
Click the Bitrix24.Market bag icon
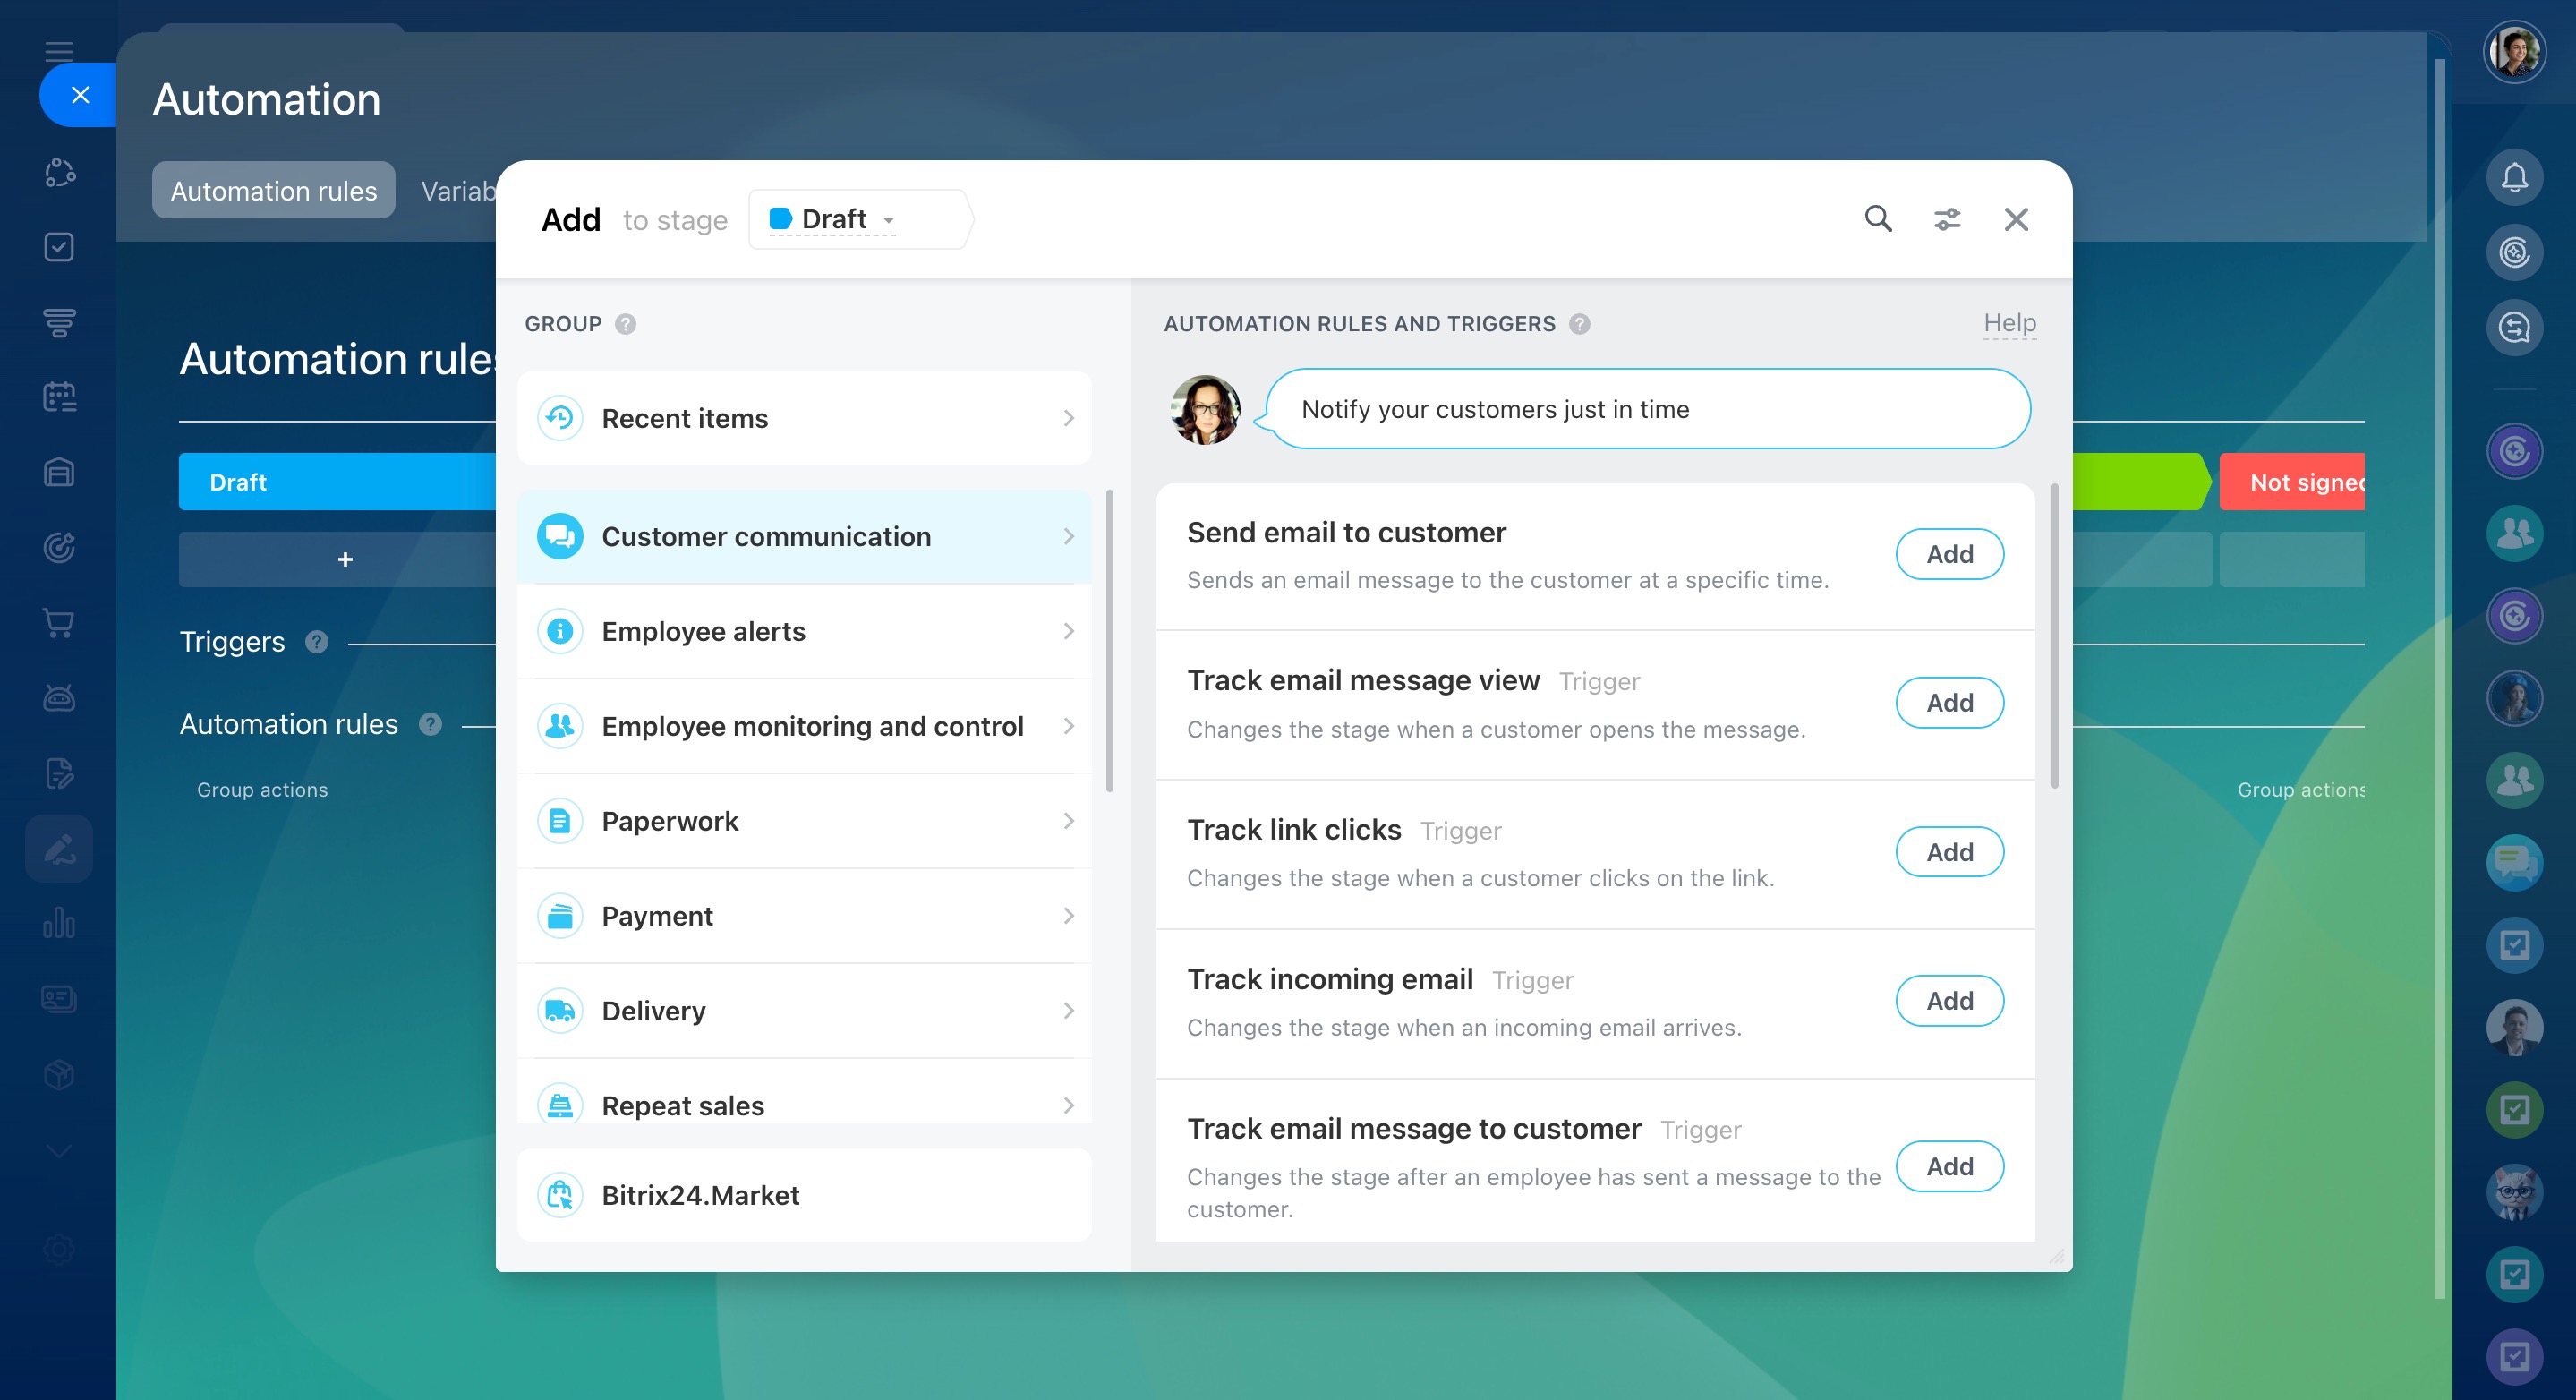pos(560,1195)
